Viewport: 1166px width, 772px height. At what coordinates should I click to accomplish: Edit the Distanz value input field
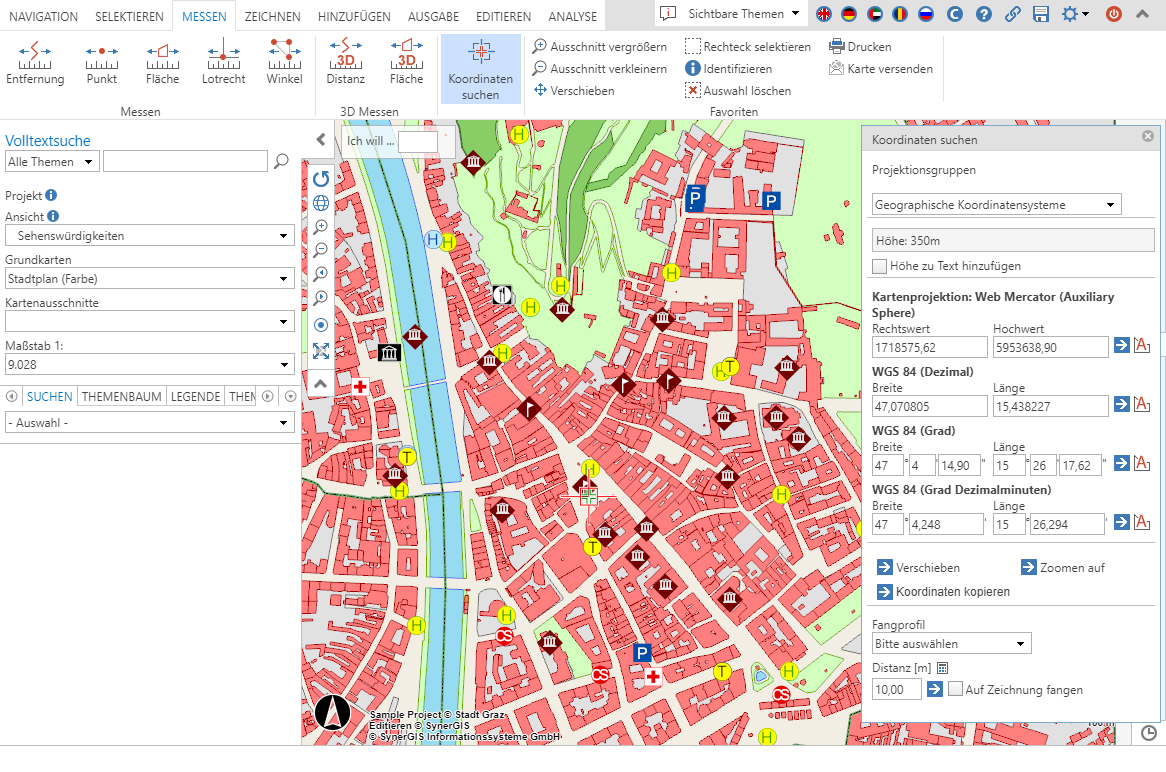(896, 689)
